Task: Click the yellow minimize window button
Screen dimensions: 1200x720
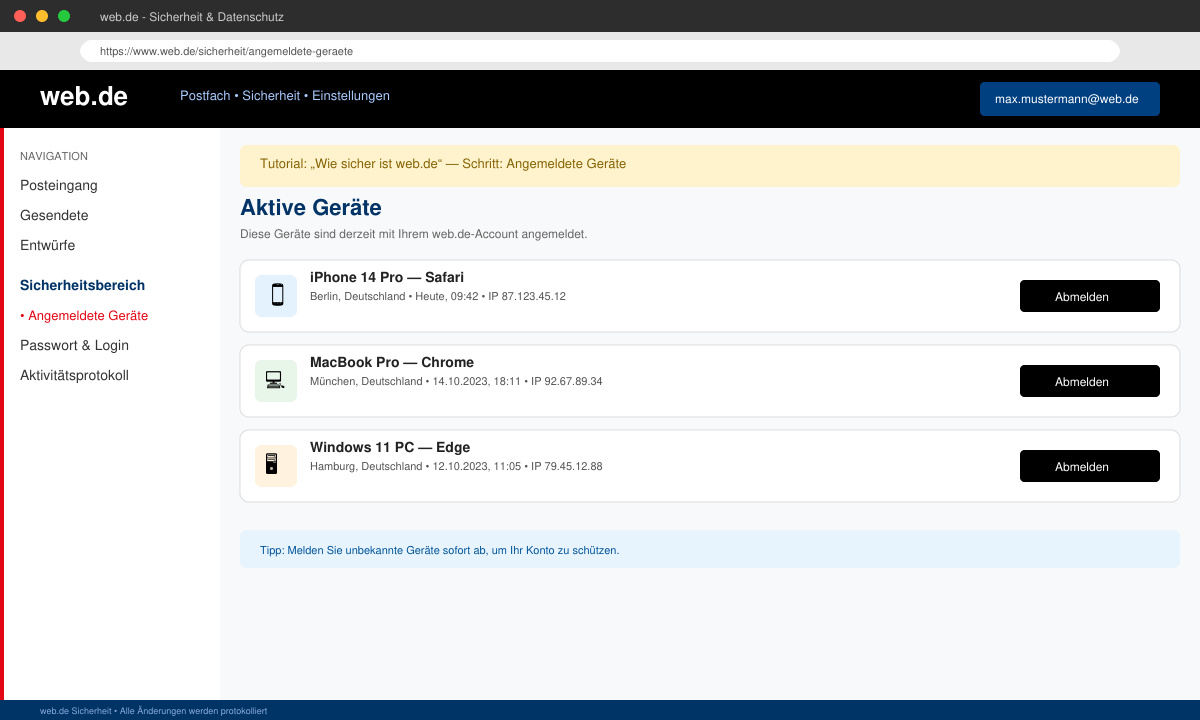Action: 42,16
